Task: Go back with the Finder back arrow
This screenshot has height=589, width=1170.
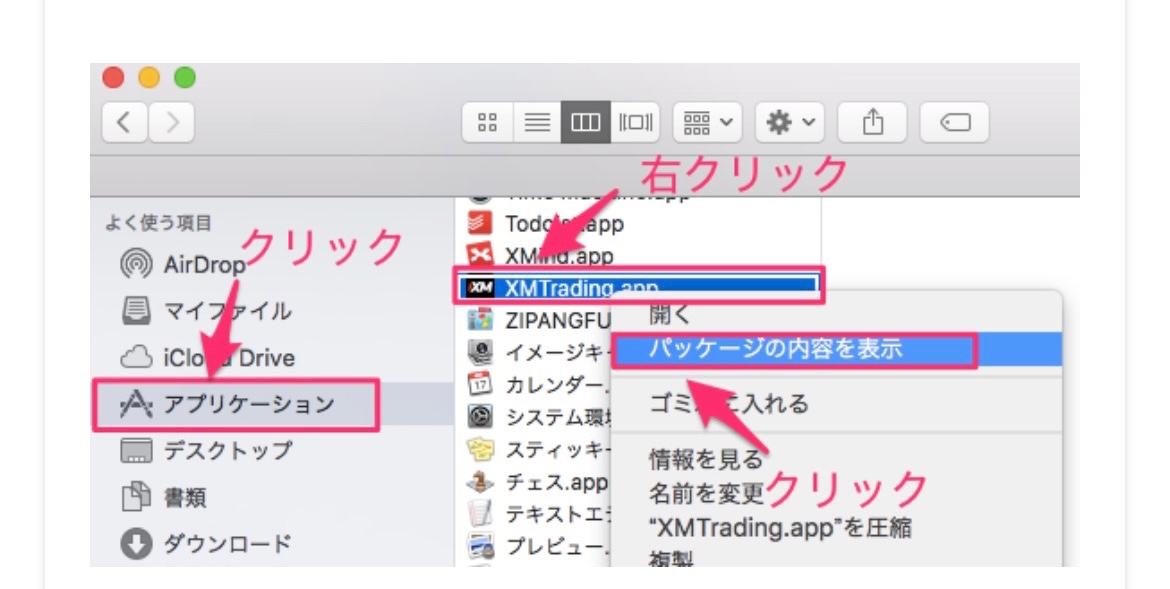Action: coord(125,122)
